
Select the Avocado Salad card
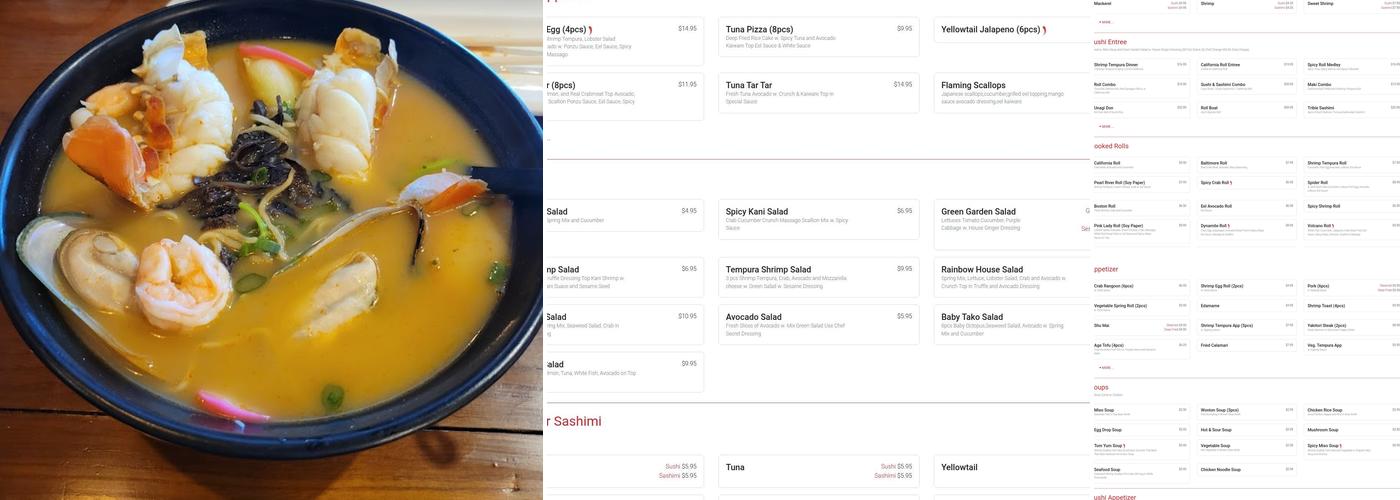[x=818, y=324]
